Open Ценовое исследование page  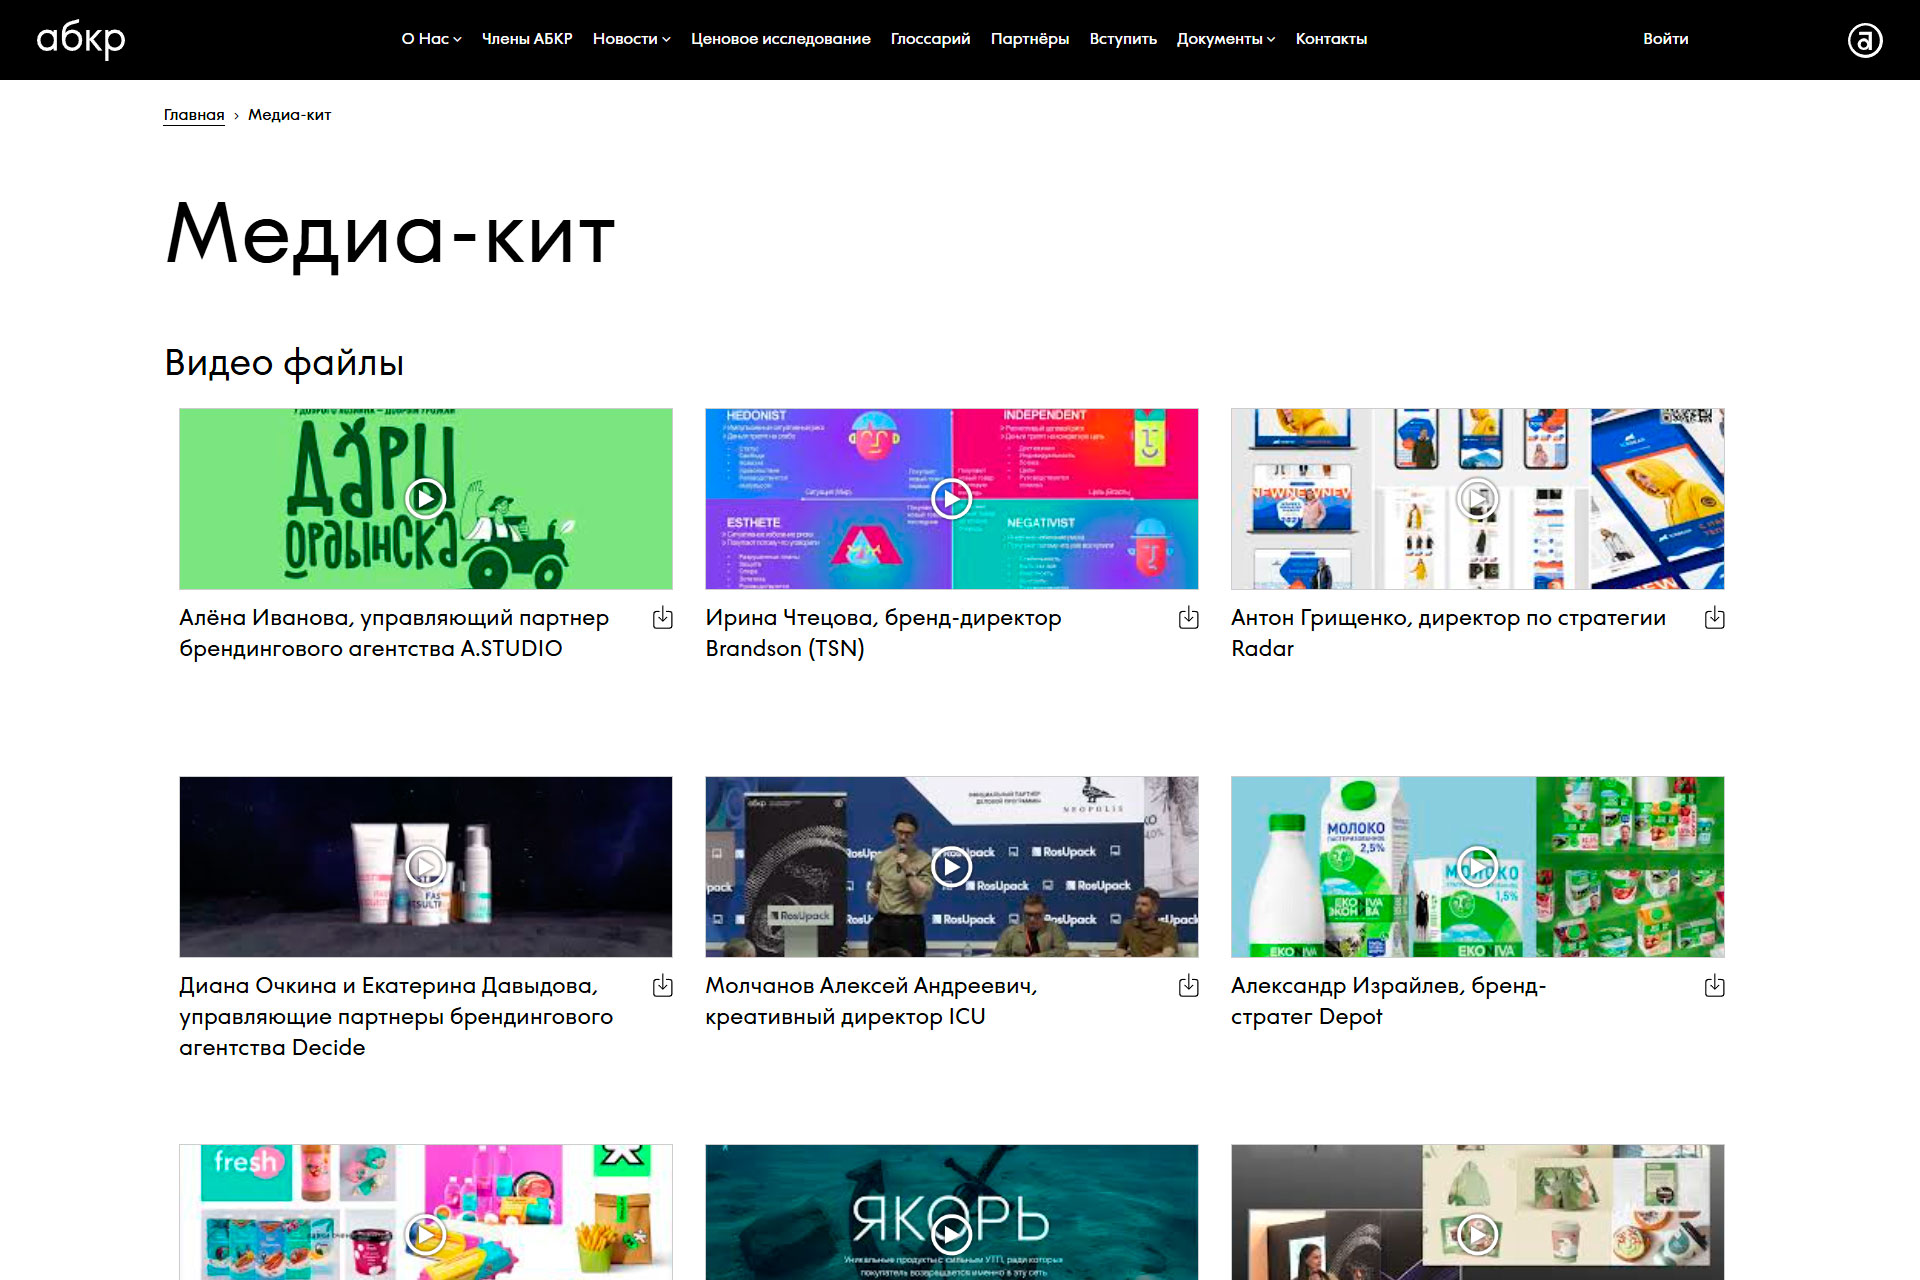[x=780, y=39]
